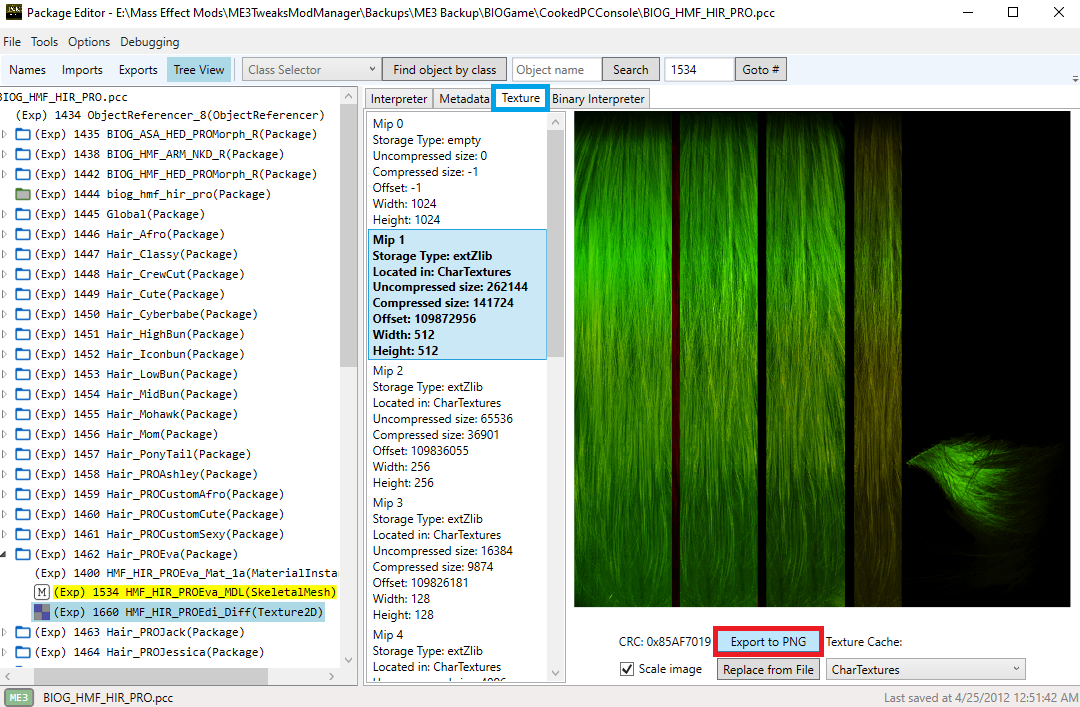Click the ME3 game badge in status bar

[19, 697]
